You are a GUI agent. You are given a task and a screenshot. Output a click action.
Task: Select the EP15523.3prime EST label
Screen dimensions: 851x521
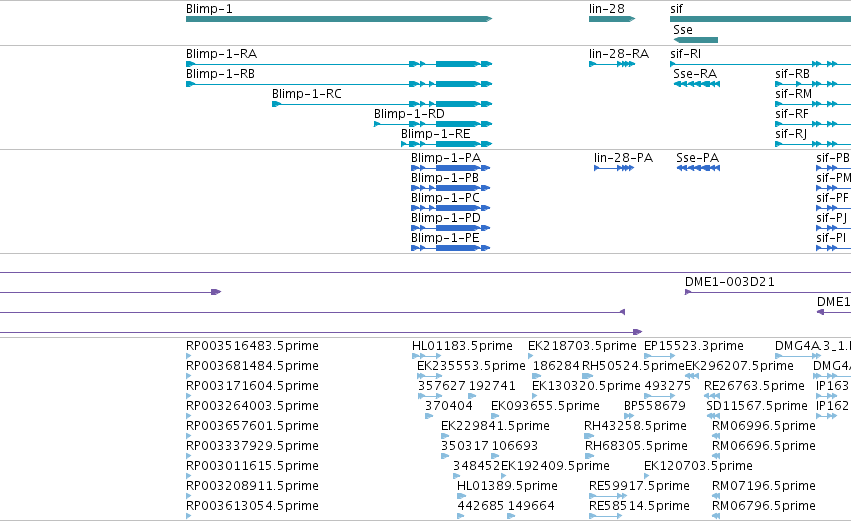(x=694, y=346)
